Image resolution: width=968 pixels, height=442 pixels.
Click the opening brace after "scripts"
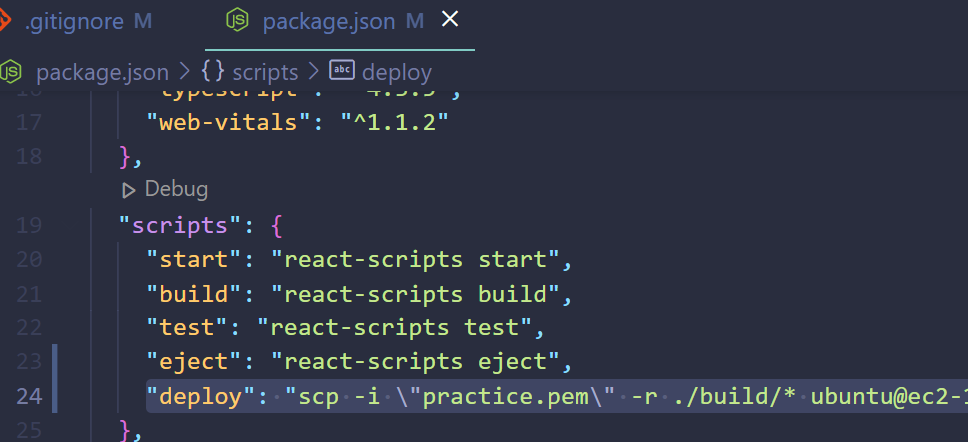tap(276, 226)
